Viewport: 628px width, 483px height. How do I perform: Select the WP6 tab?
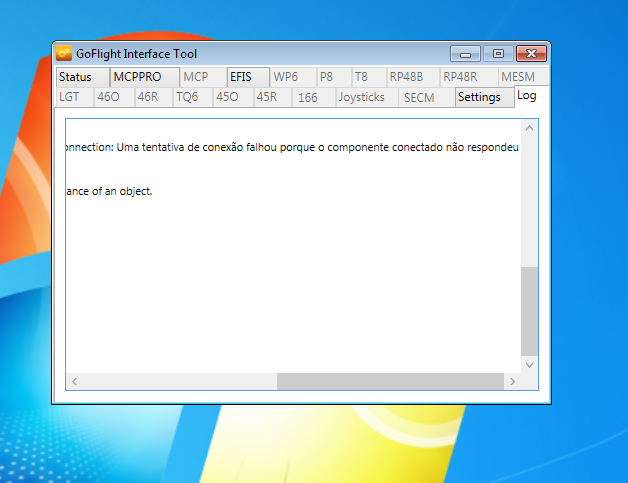286,77
